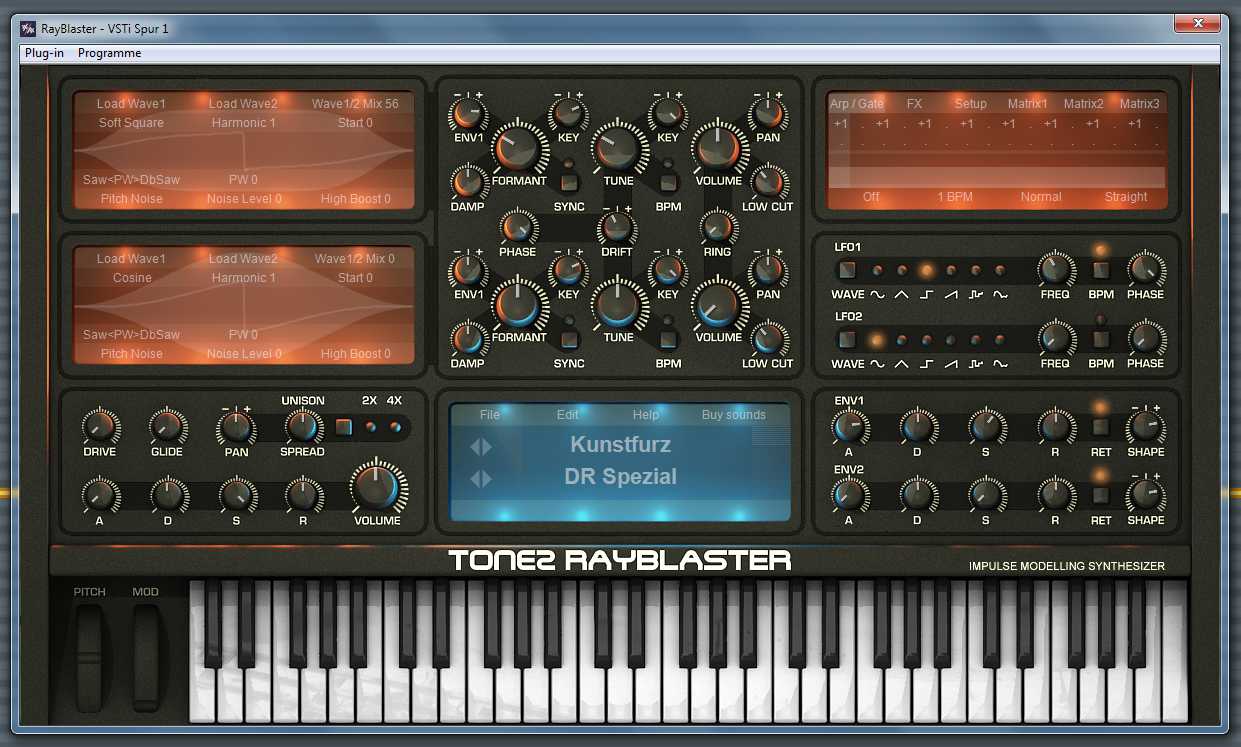Click the 2X unison indicator LED
This screenshot has height=747, width=1241.
click(x=370, y=427)
